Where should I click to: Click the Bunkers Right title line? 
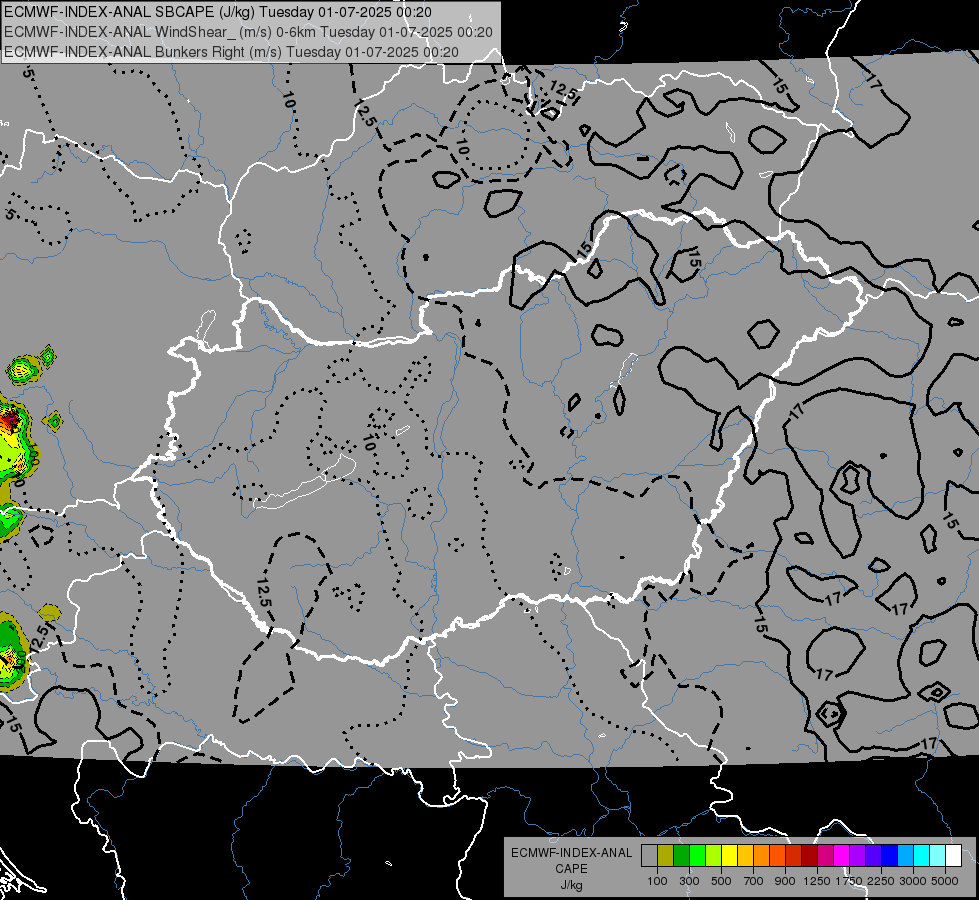pos(231,52)
